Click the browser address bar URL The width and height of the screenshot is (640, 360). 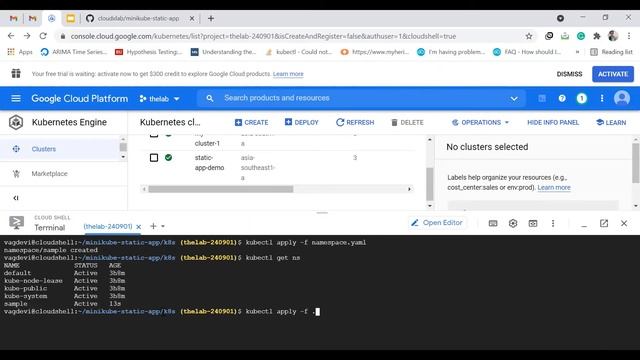(x=263, y=36)
